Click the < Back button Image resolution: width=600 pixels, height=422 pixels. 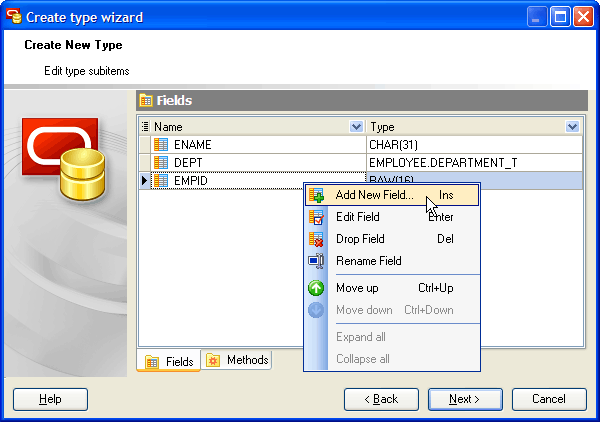[x=381, y=399]
